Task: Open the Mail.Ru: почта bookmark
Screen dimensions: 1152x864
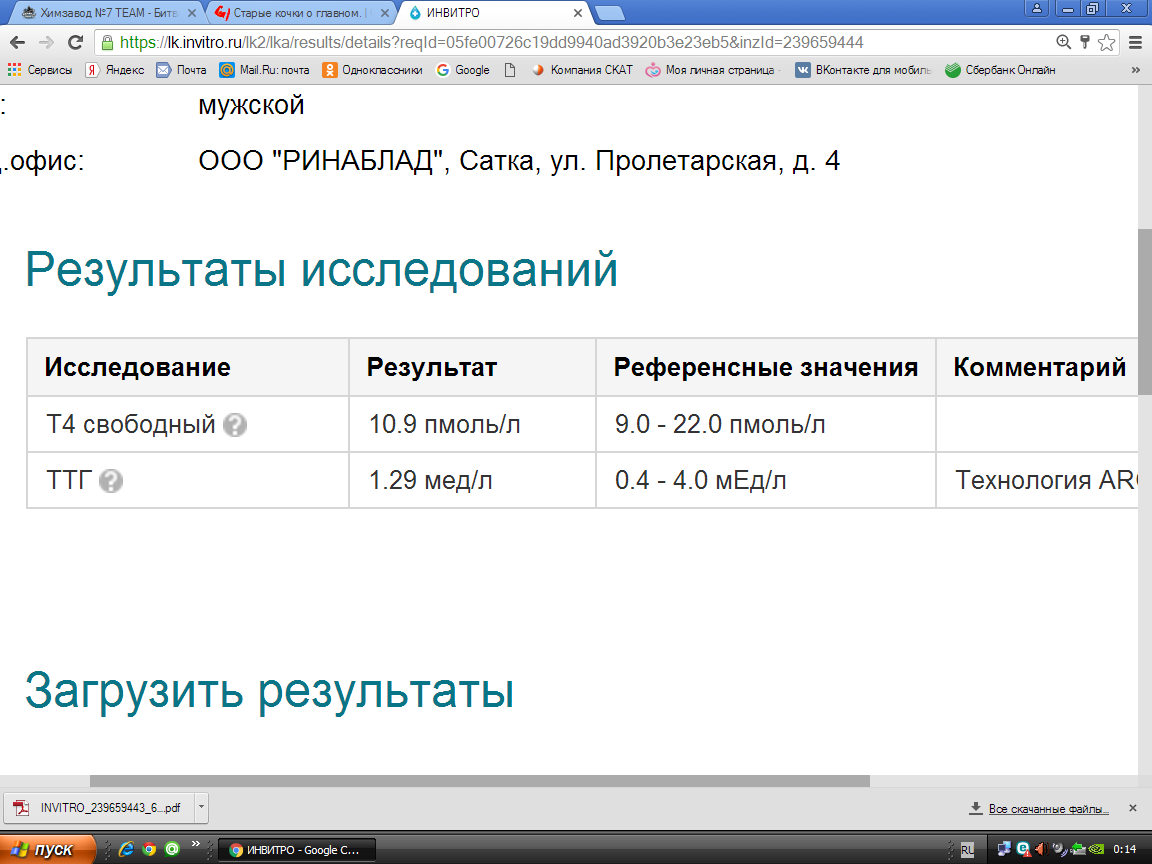Action: pos(264,70)
